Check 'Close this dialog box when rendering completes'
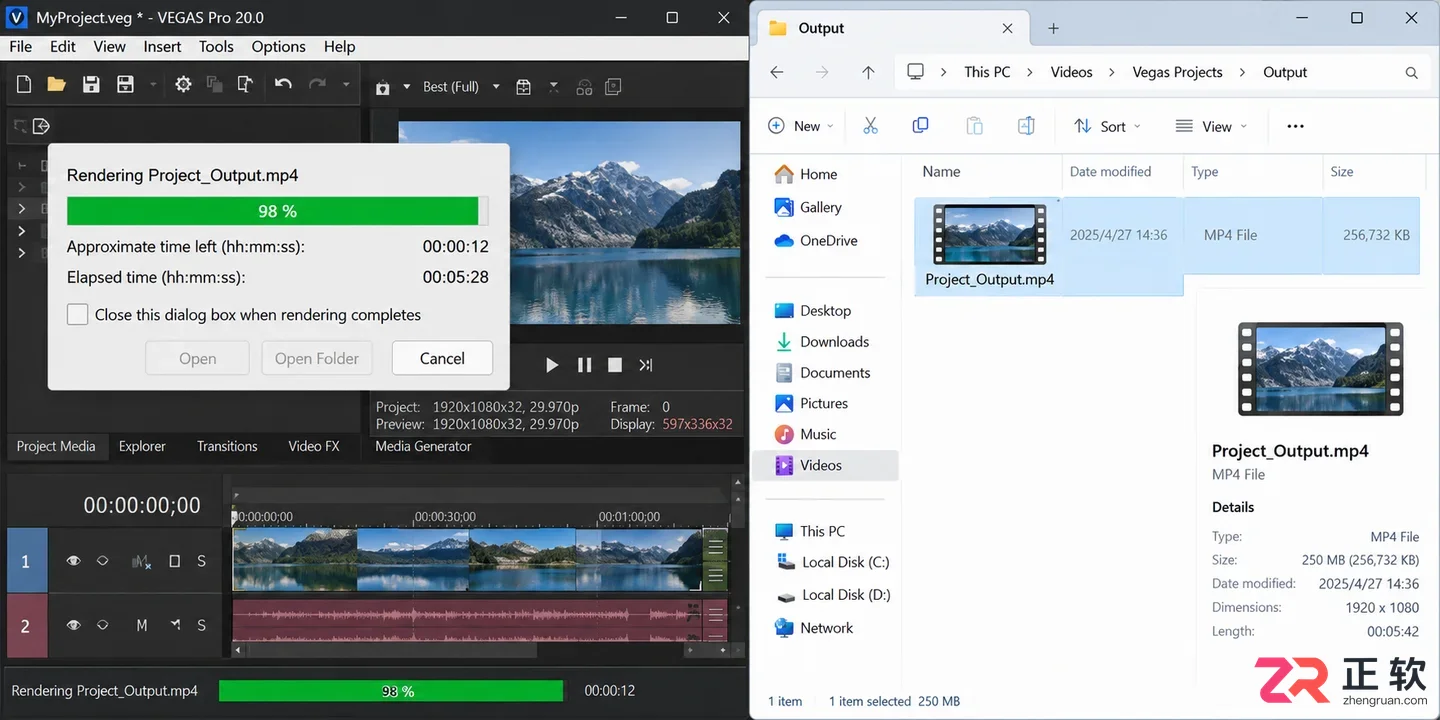 pos(78,315)
